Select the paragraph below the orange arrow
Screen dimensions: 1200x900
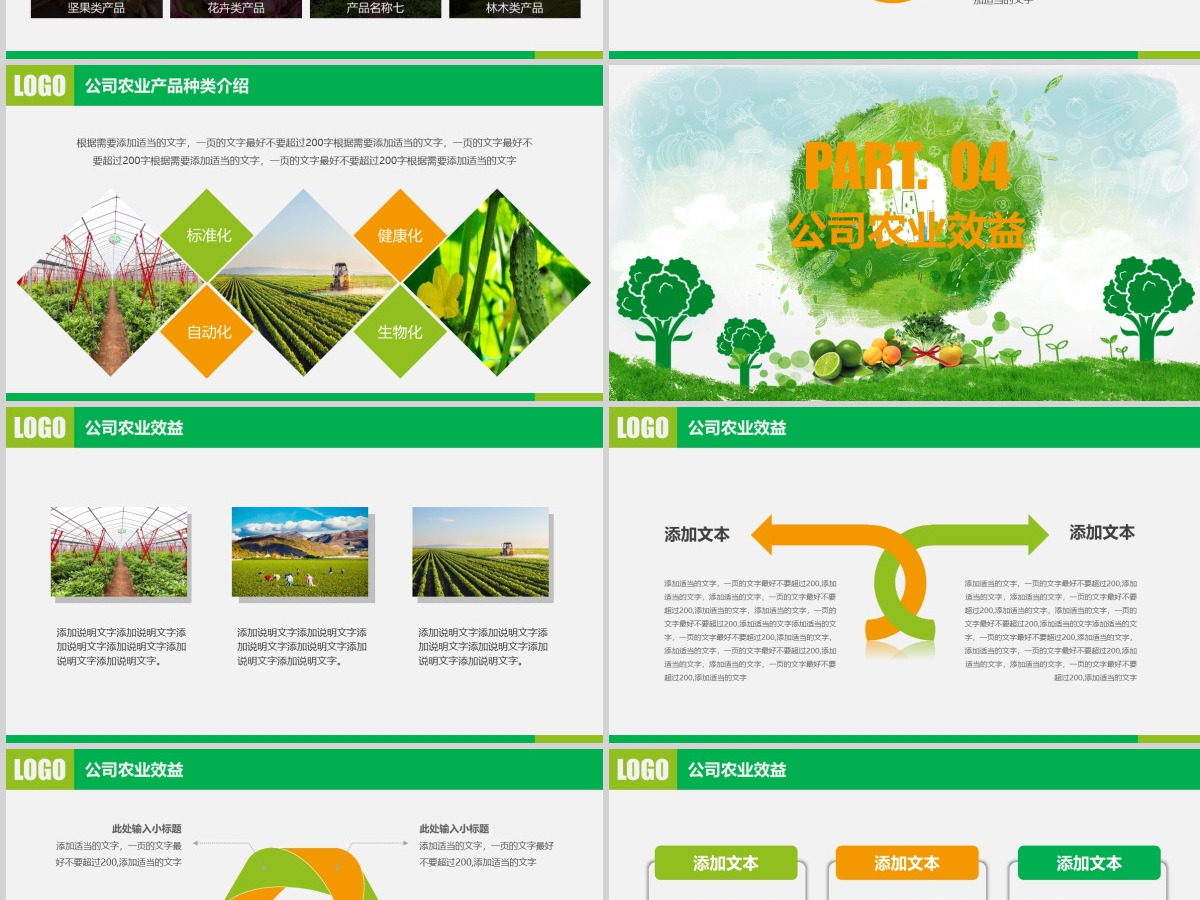pyautogui.click(x=751, y=630)
